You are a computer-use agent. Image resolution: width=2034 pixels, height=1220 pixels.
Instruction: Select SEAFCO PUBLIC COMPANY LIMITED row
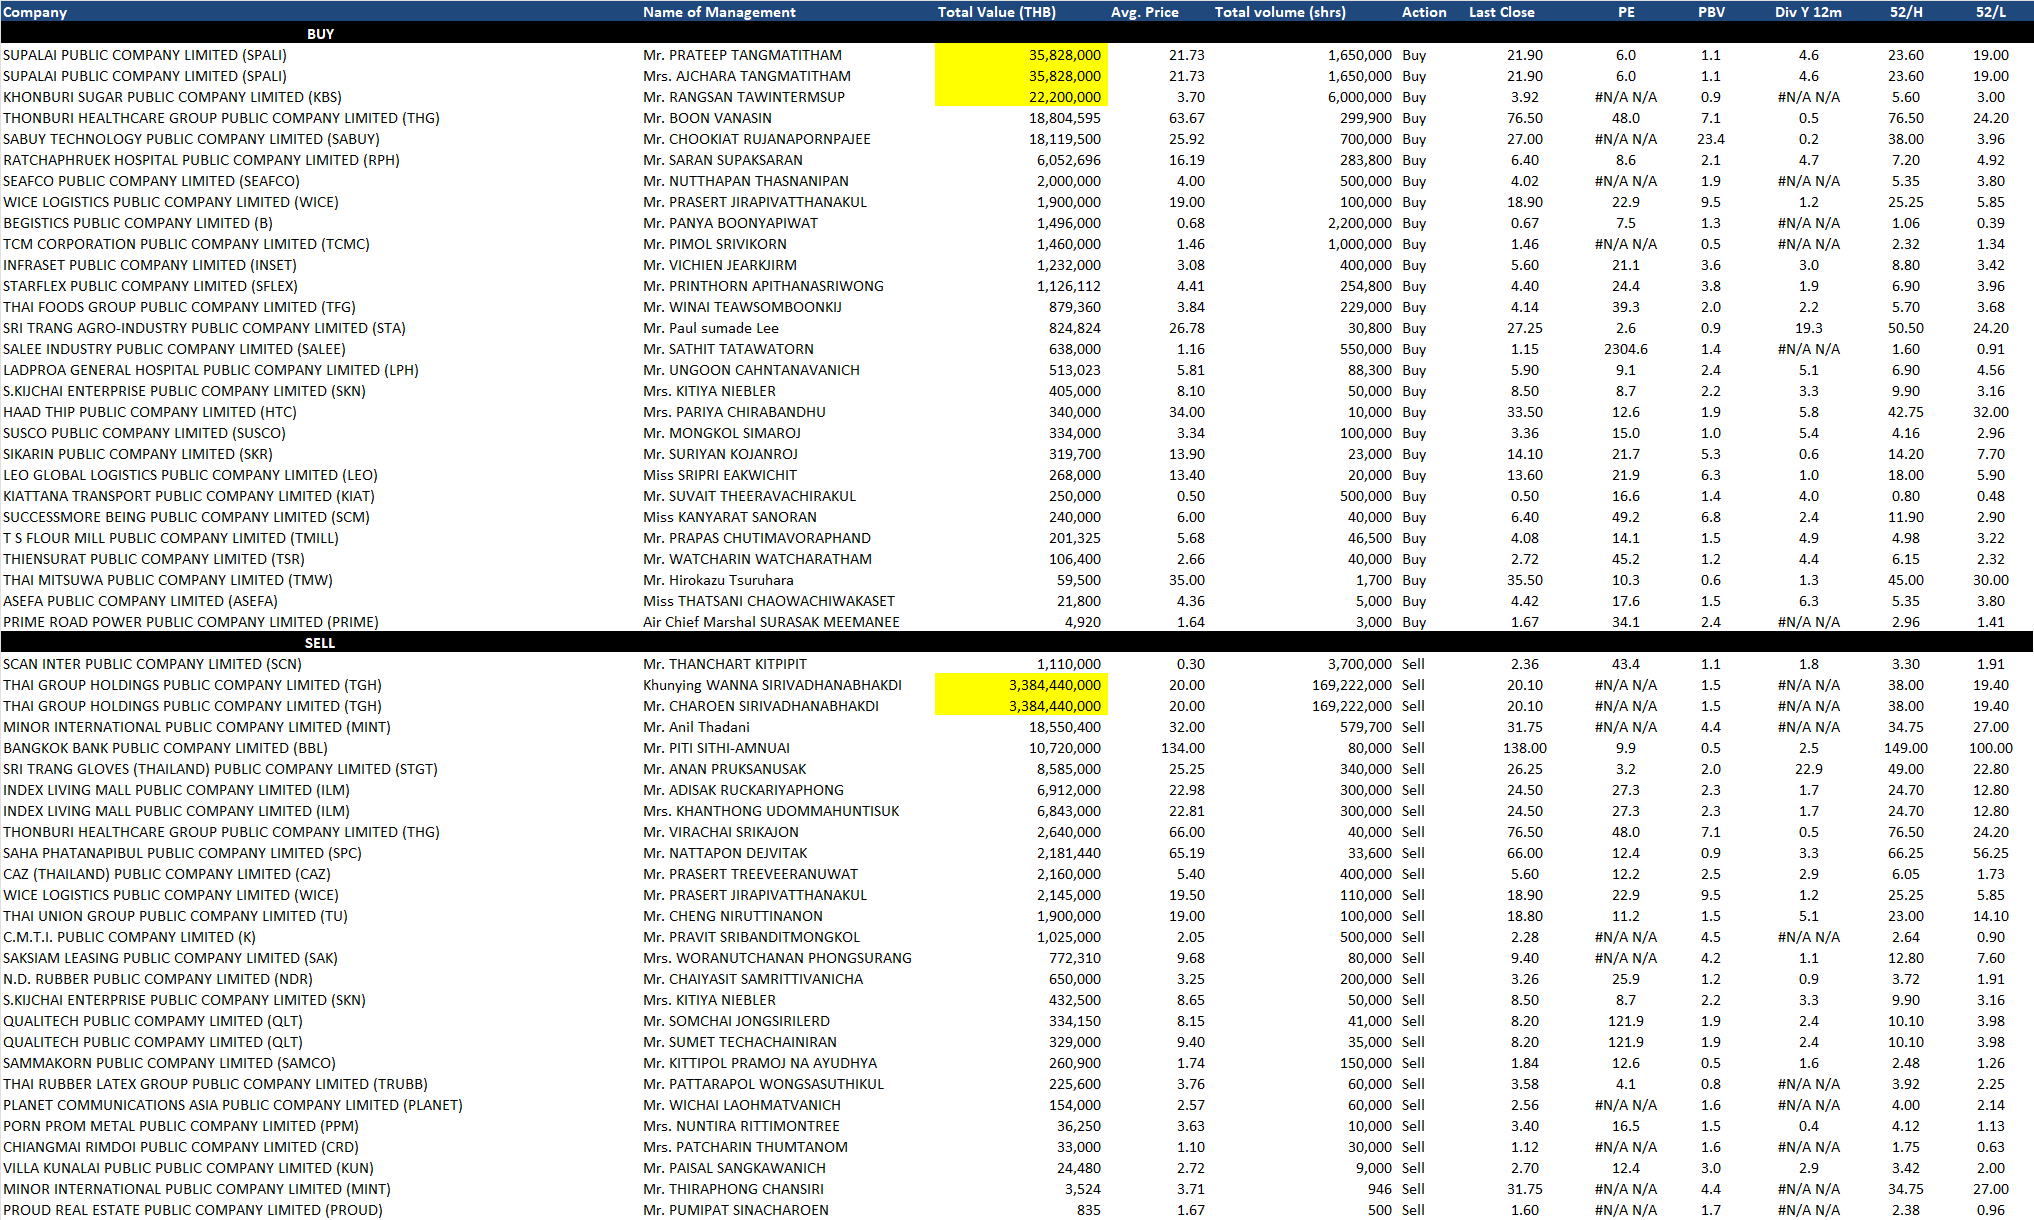point(1017,181)
